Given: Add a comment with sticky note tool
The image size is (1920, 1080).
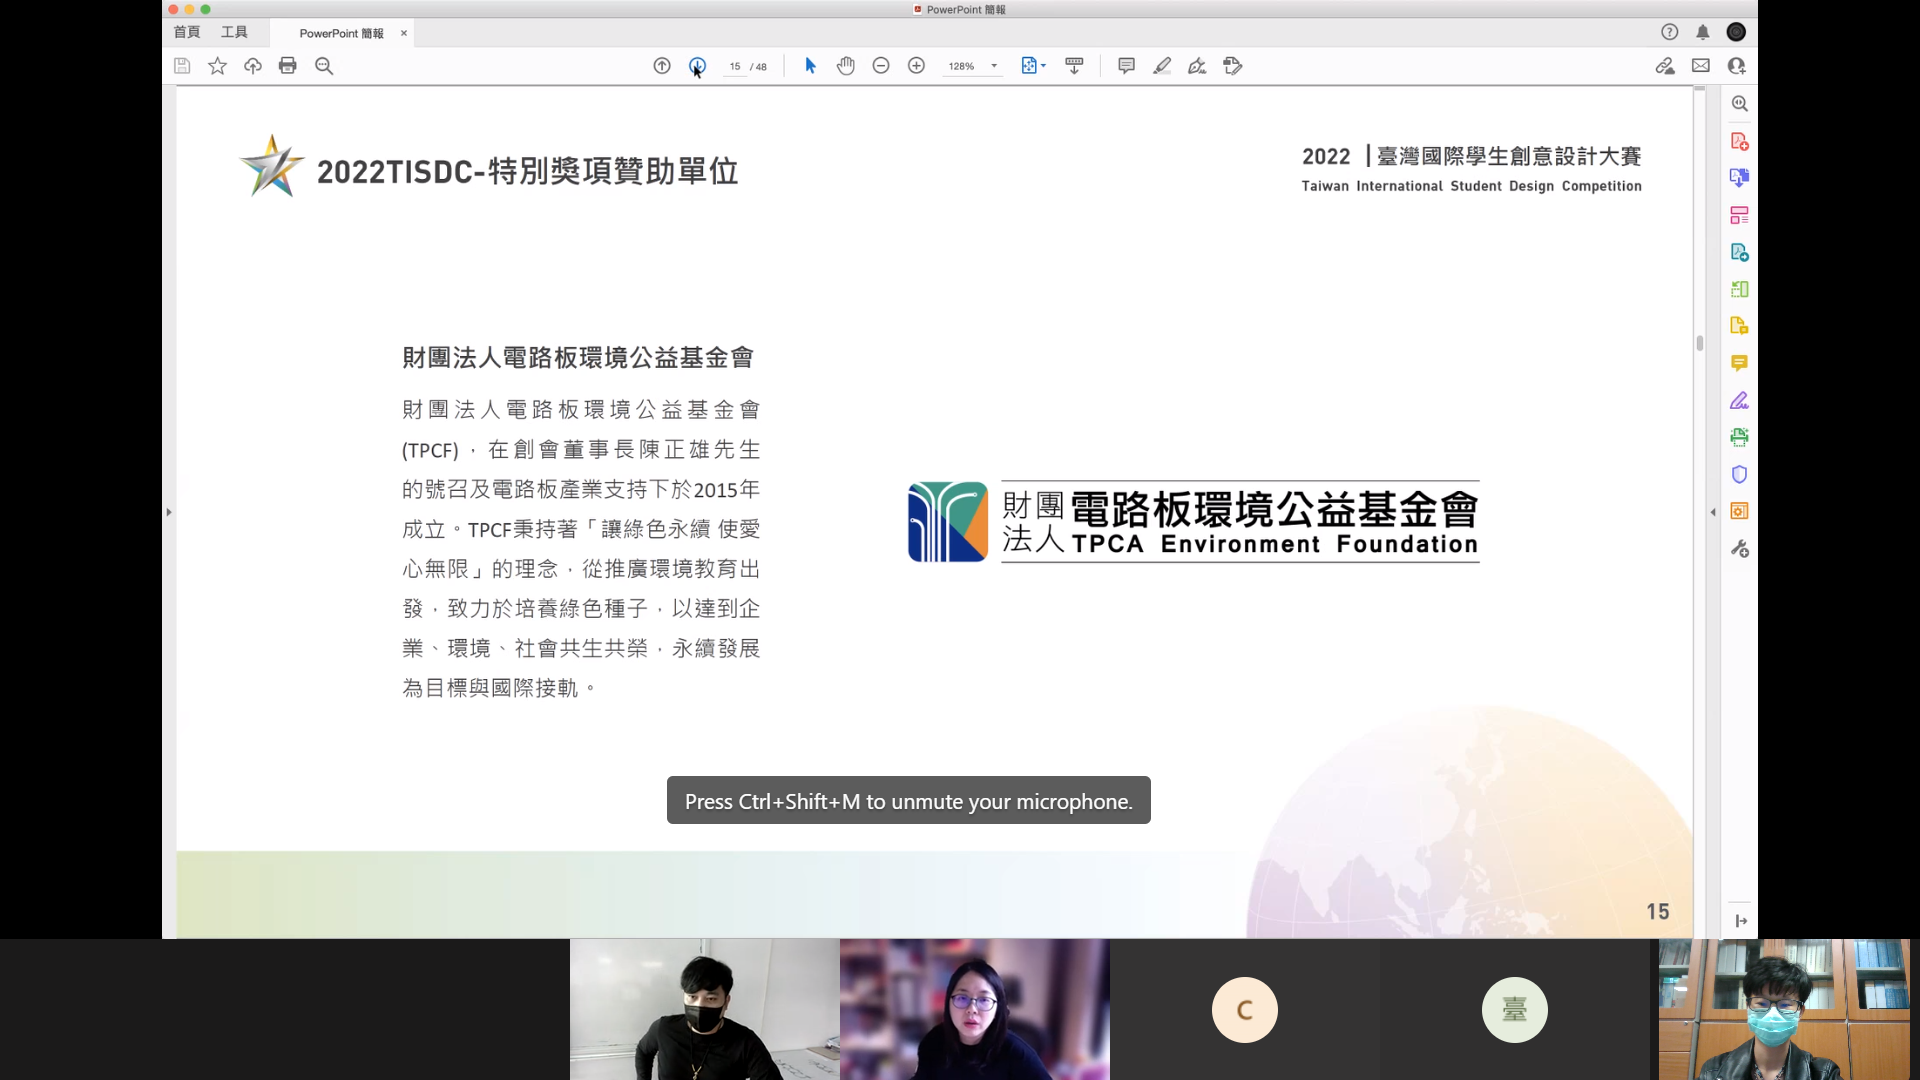Looking at the screenshot, I should click(1126, 66).
